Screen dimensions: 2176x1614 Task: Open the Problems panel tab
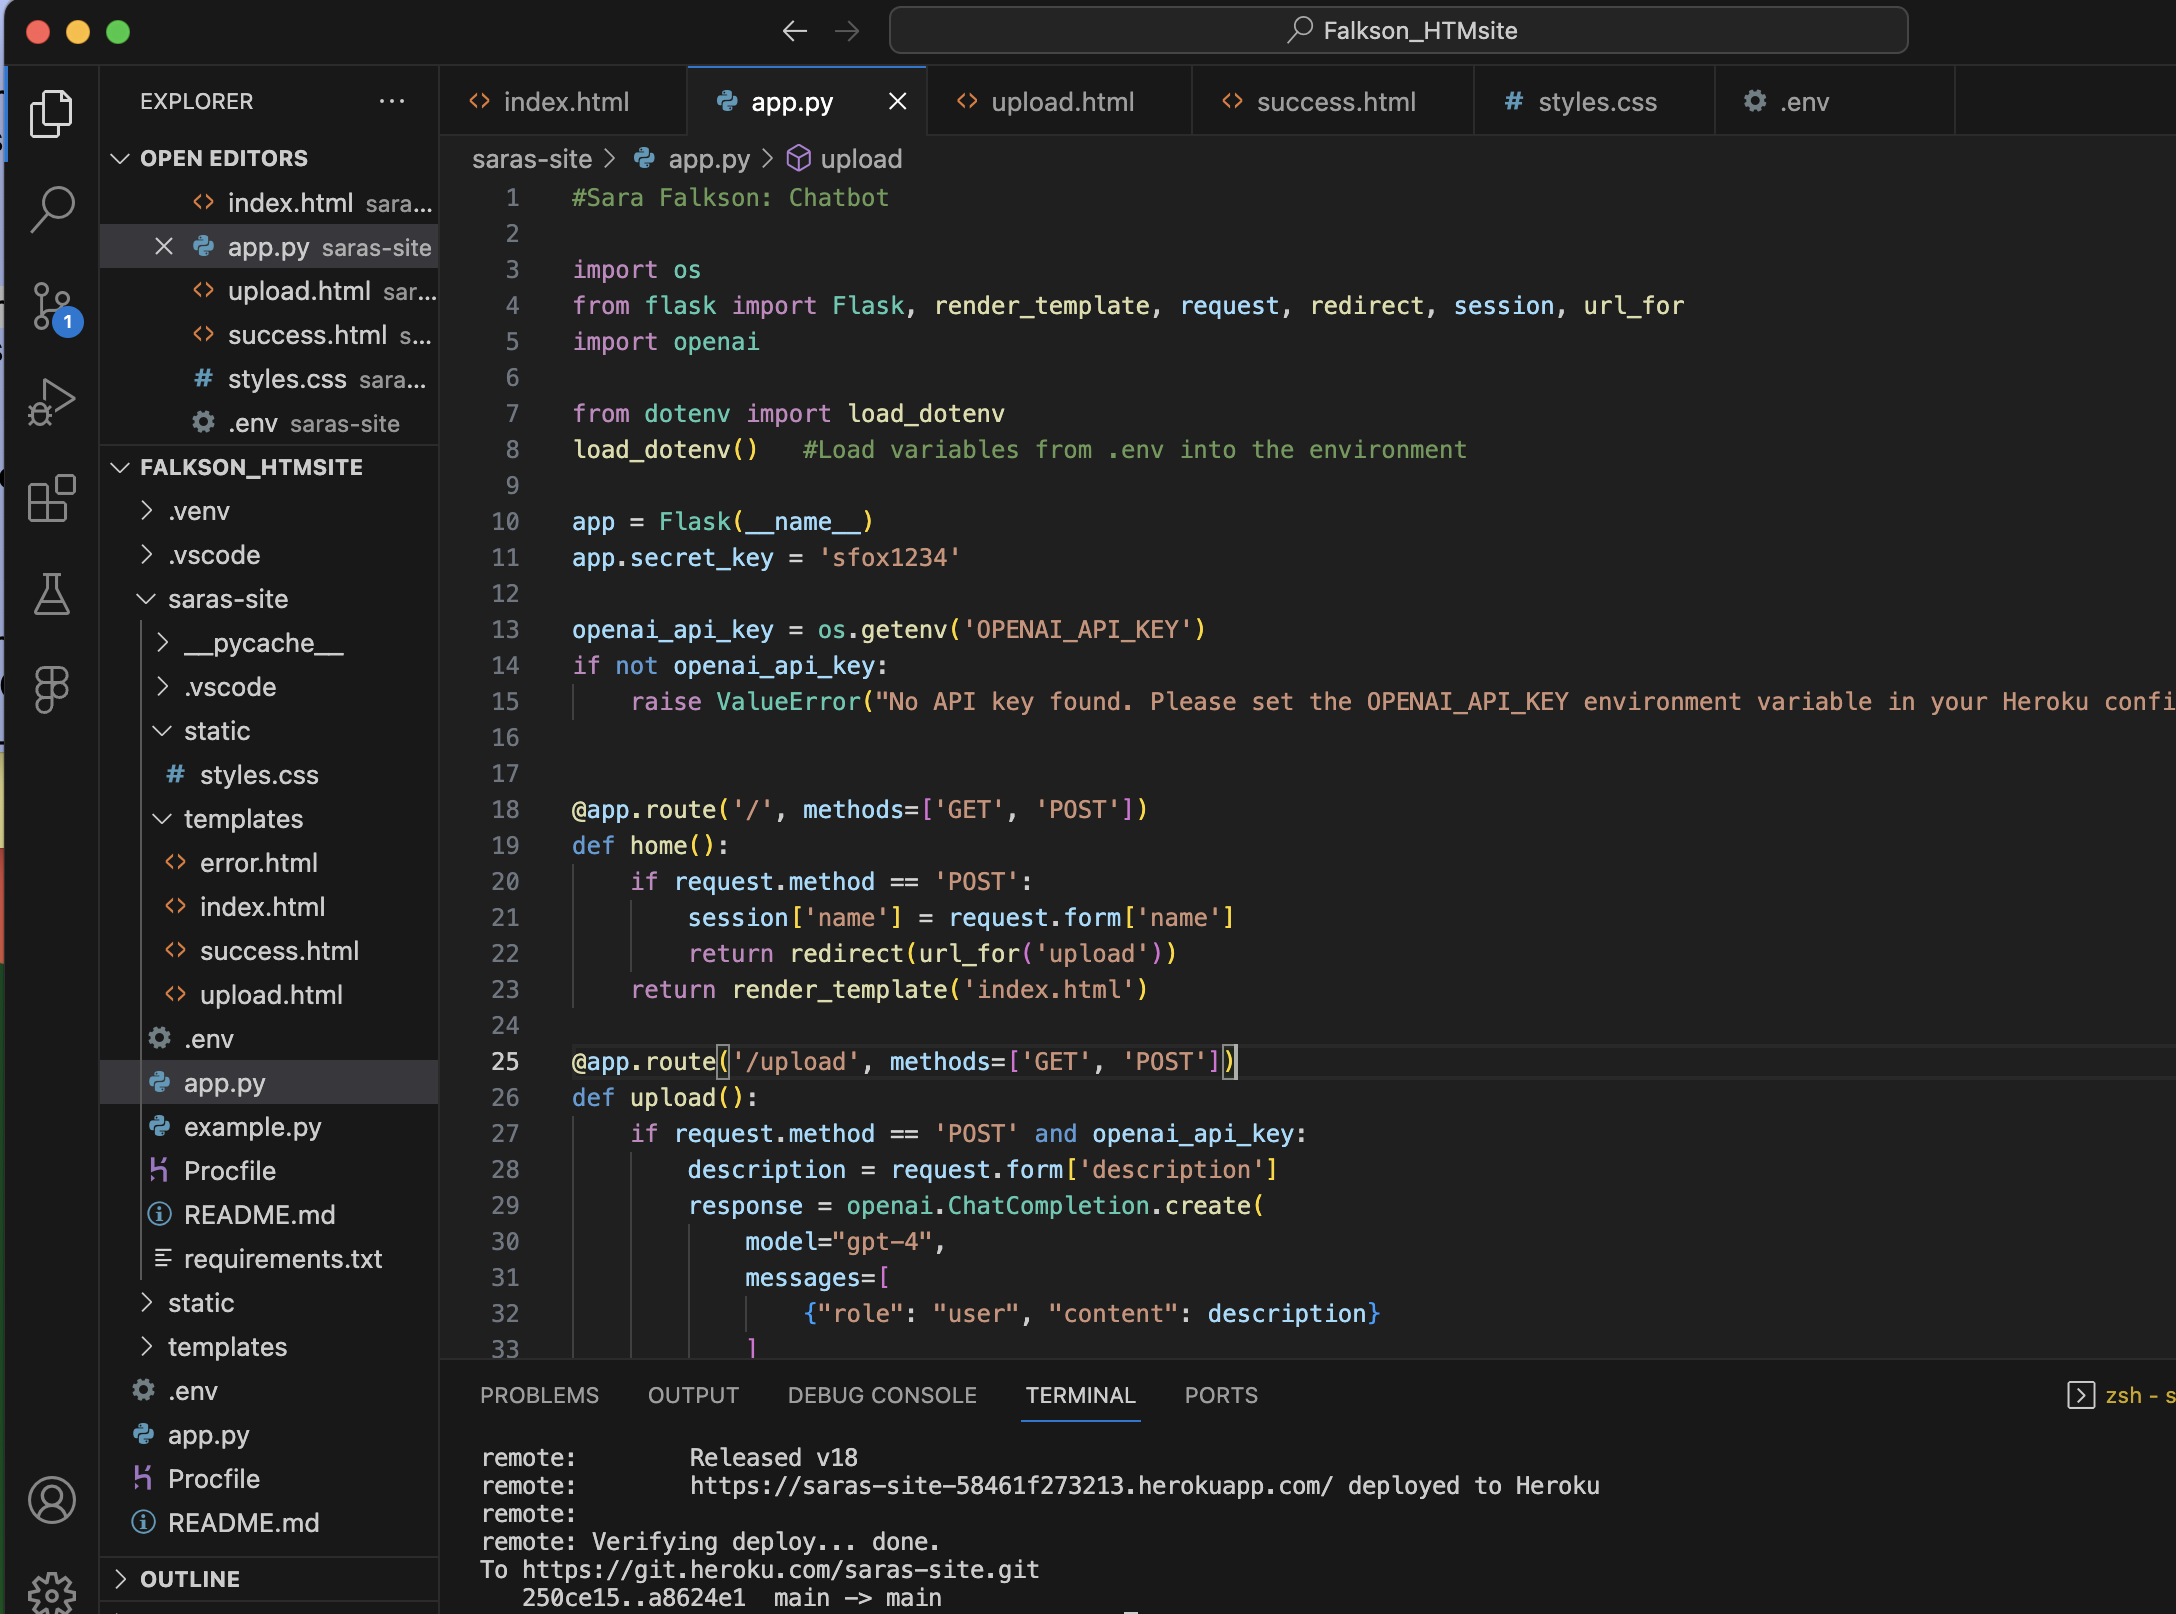click(539, 1395)
